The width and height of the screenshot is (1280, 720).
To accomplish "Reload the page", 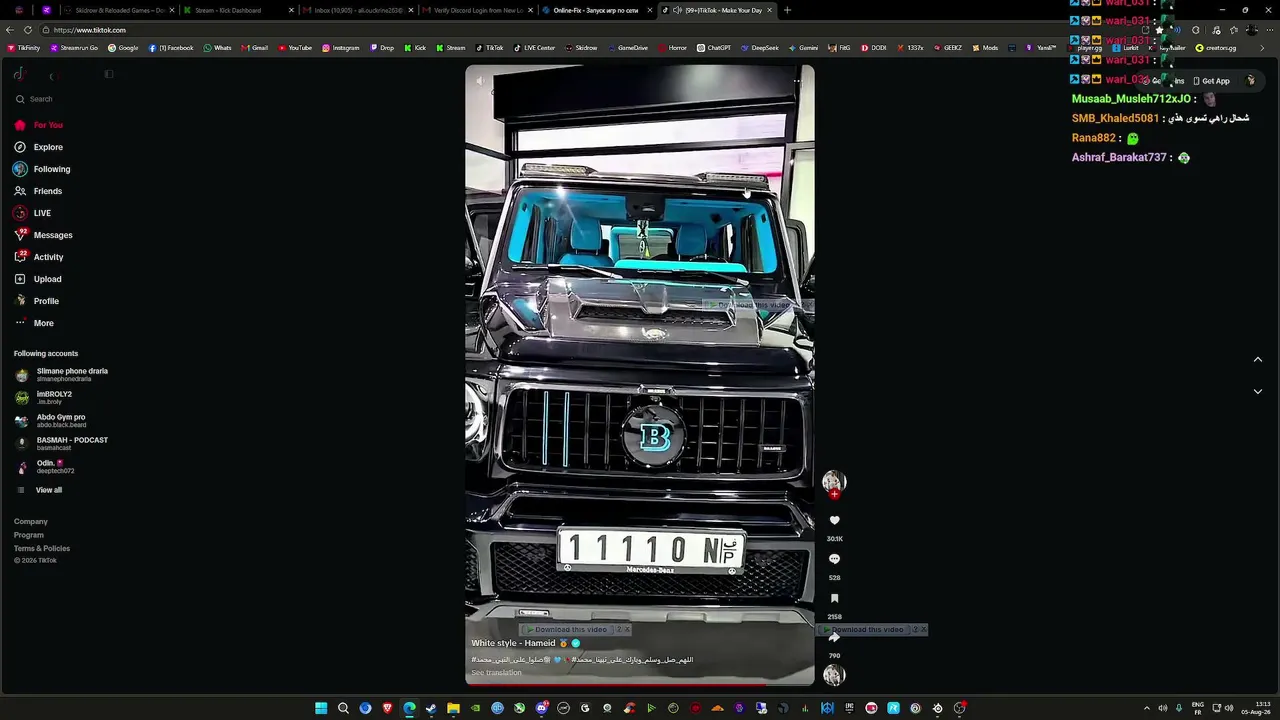I will [x=27, y=30].
